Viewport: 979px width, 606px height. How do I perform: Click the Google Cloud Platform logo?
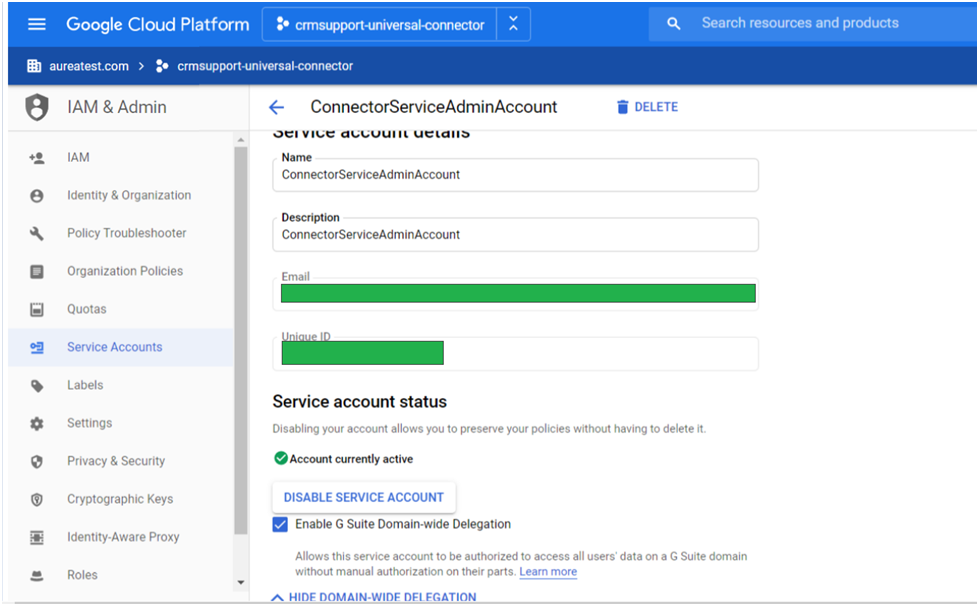(x=158, y=24)
